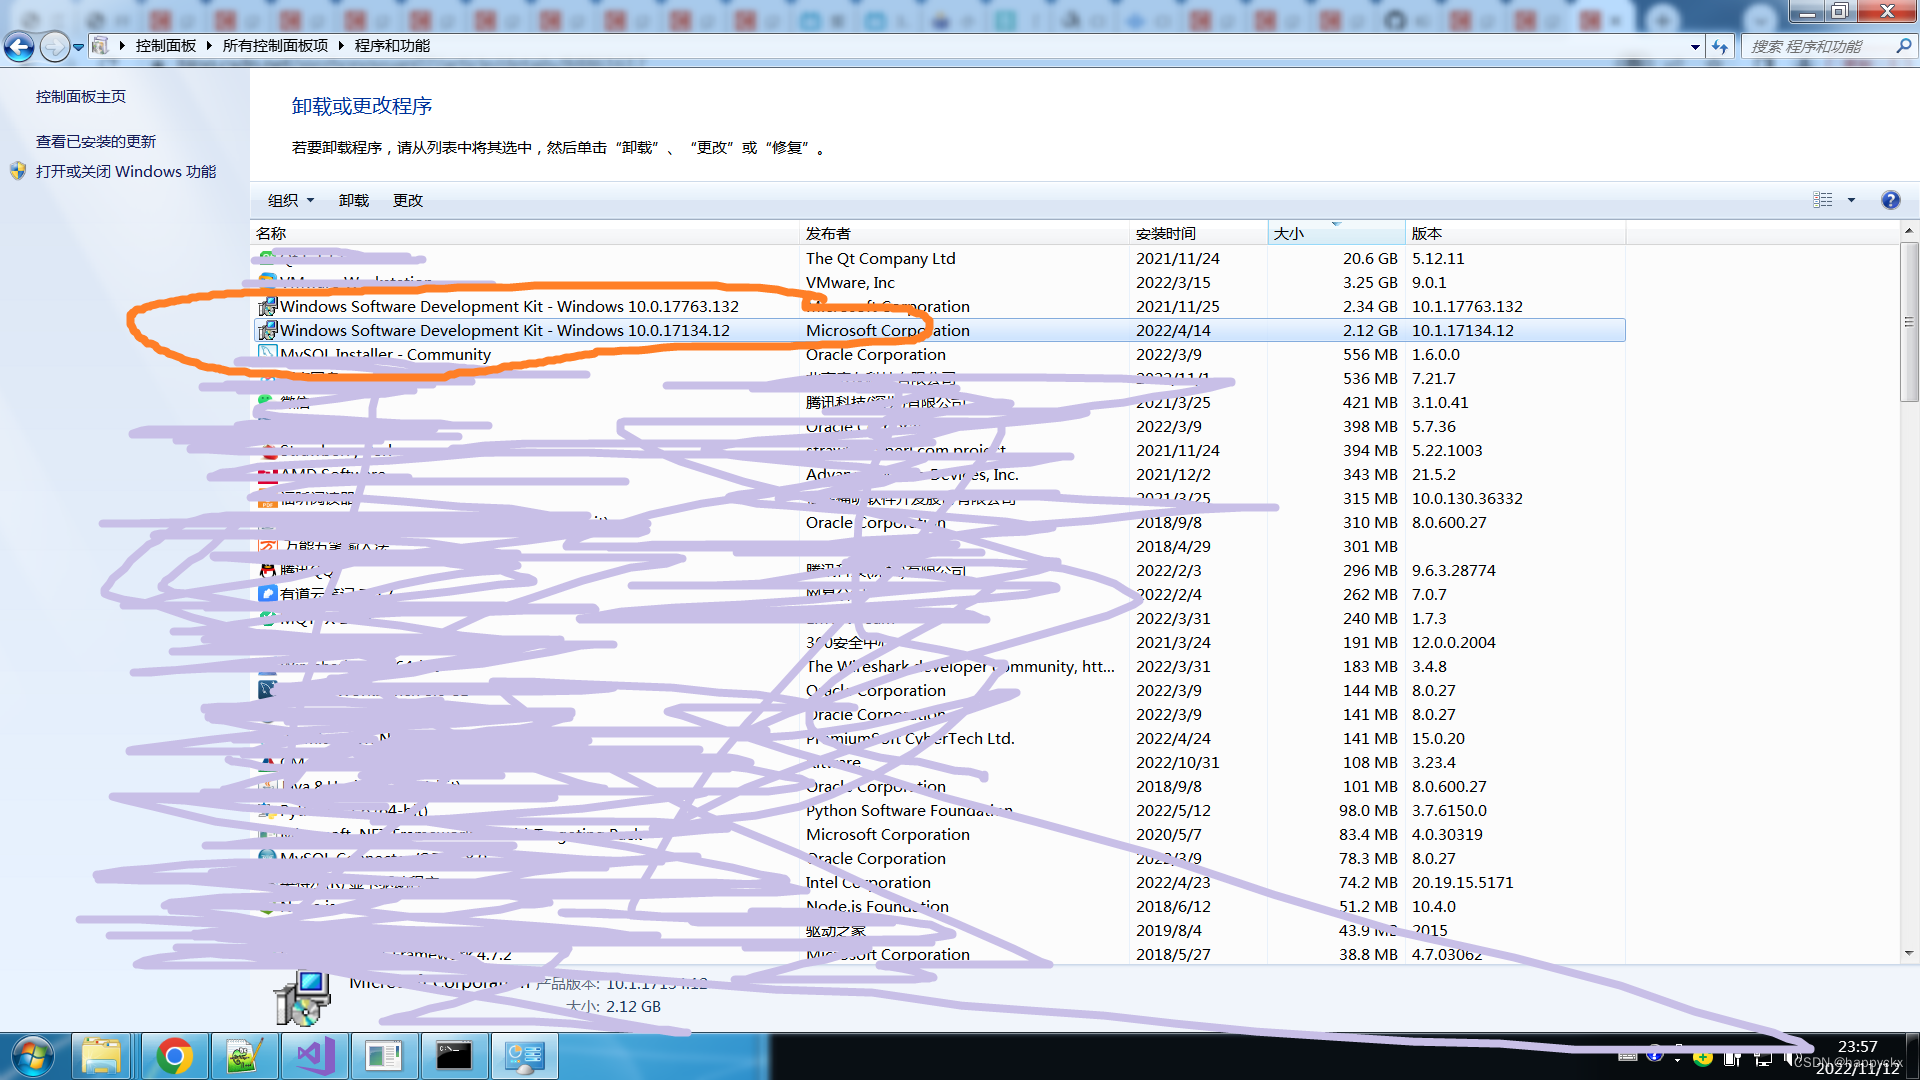
Task: Open 查看已安装的更新 link
Action: [x=96, y=141]
